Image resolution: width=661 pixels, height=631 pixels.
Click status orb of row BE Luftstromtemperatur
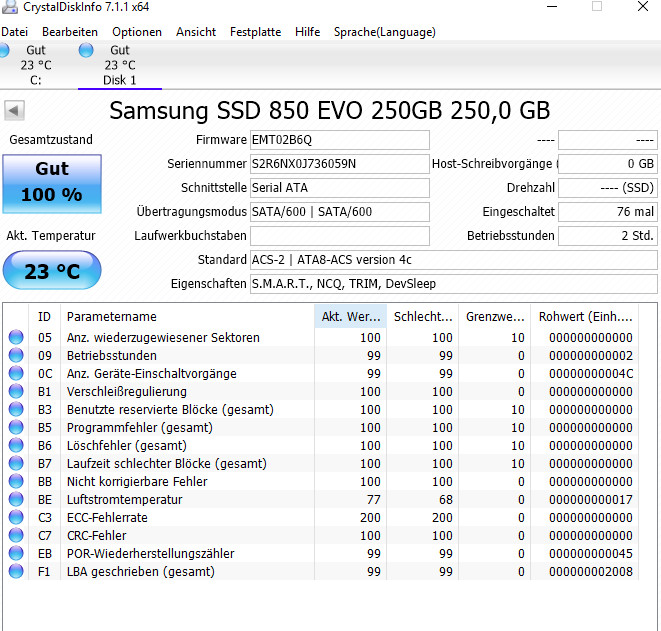pyautogui.click(x=16, y=499)
